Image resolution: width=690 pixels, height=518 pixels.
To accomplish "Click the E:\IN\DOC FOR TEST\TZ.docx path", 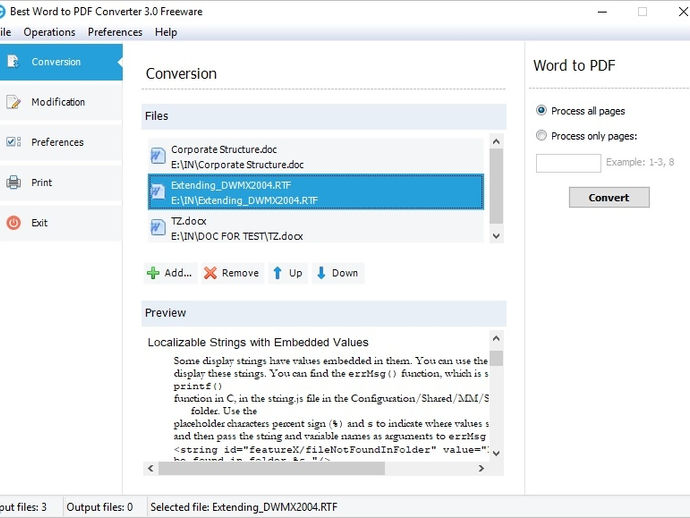I will (237, 236).
